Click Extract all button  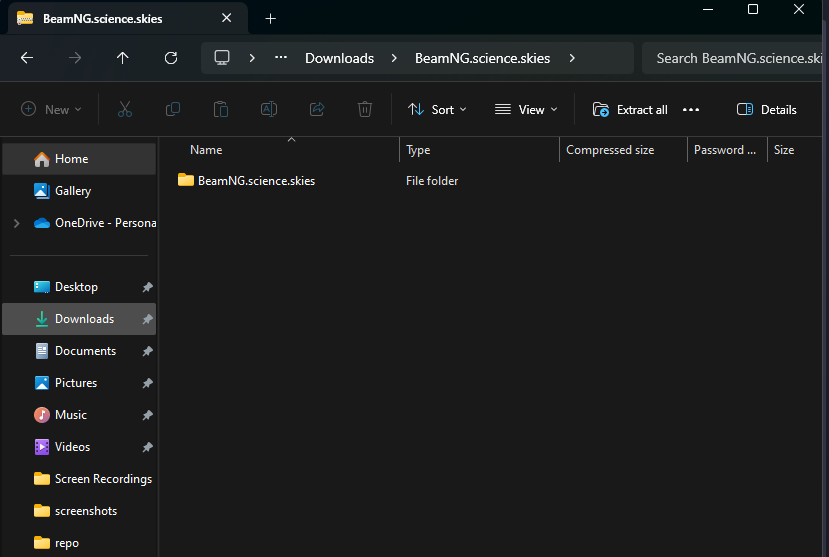coord(630,109)
